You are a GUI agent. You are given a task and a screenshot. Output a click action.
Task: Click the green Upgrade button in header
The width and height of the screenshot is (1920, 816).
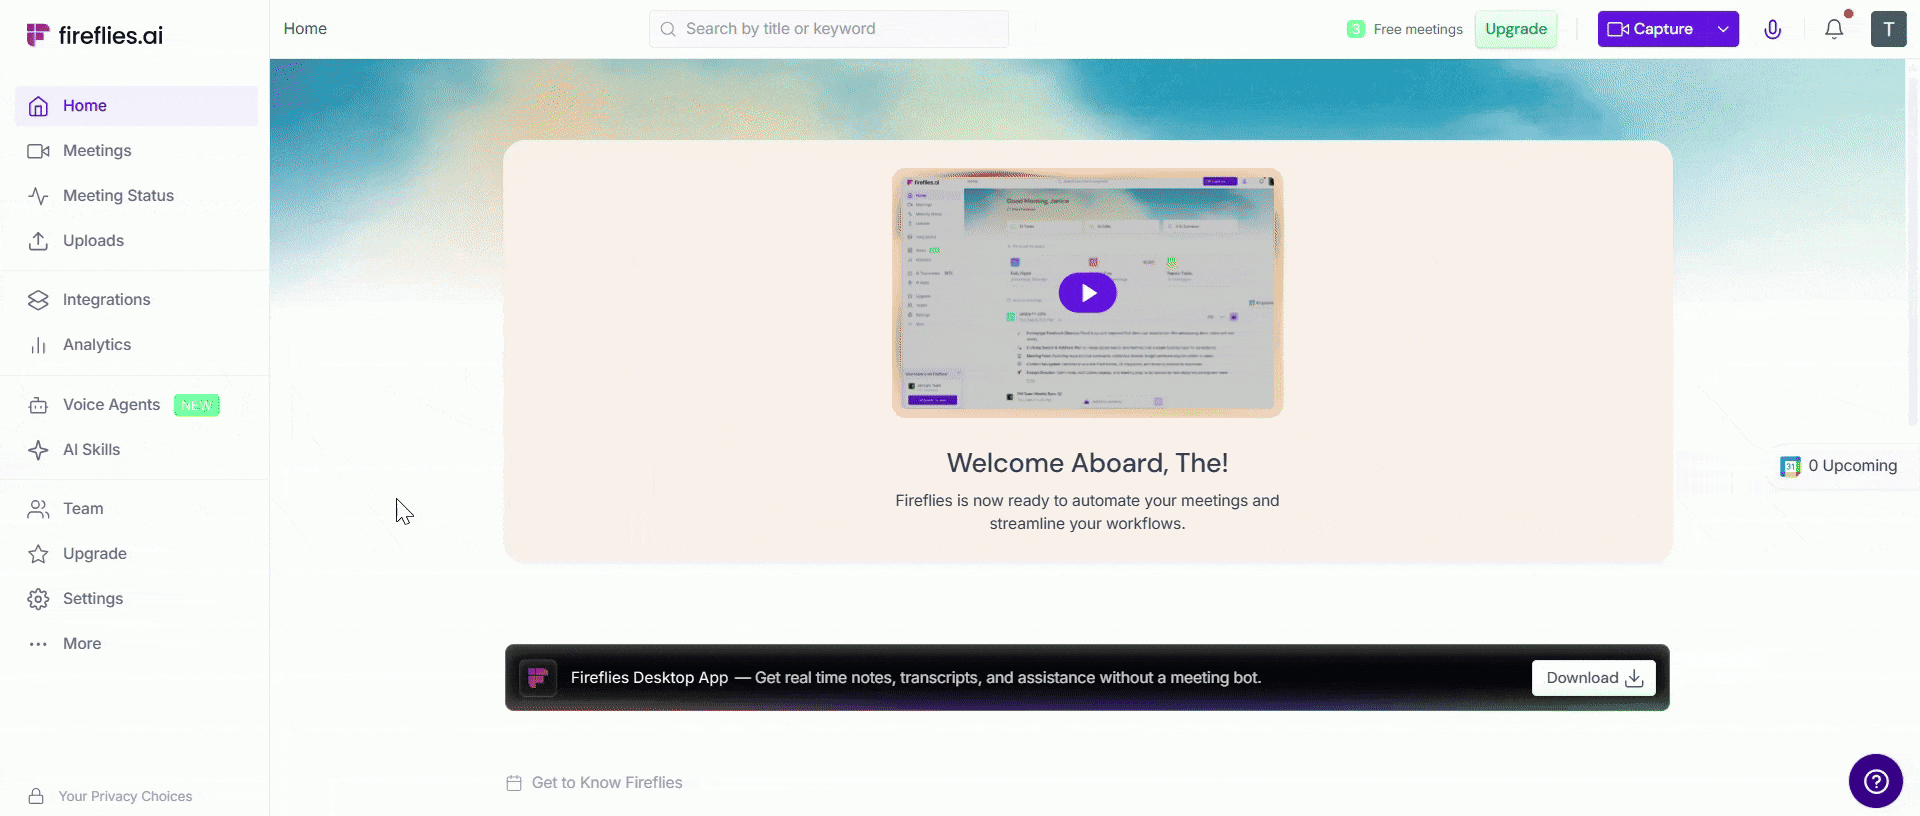pos(1516,29)
